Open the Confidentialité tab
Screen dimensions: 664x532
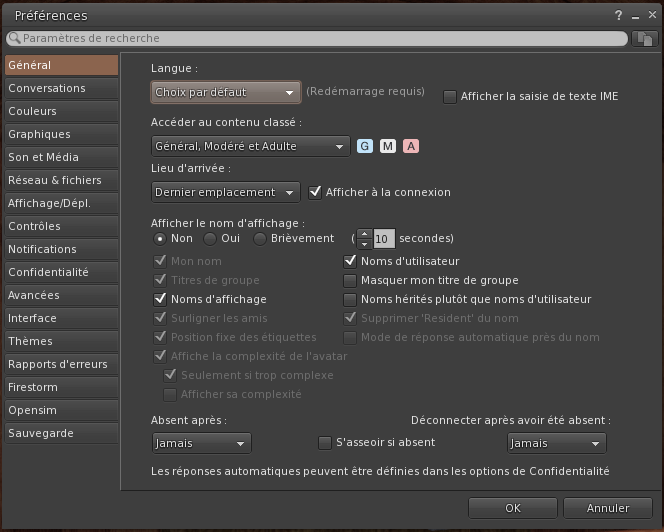[x=60, y=272]
